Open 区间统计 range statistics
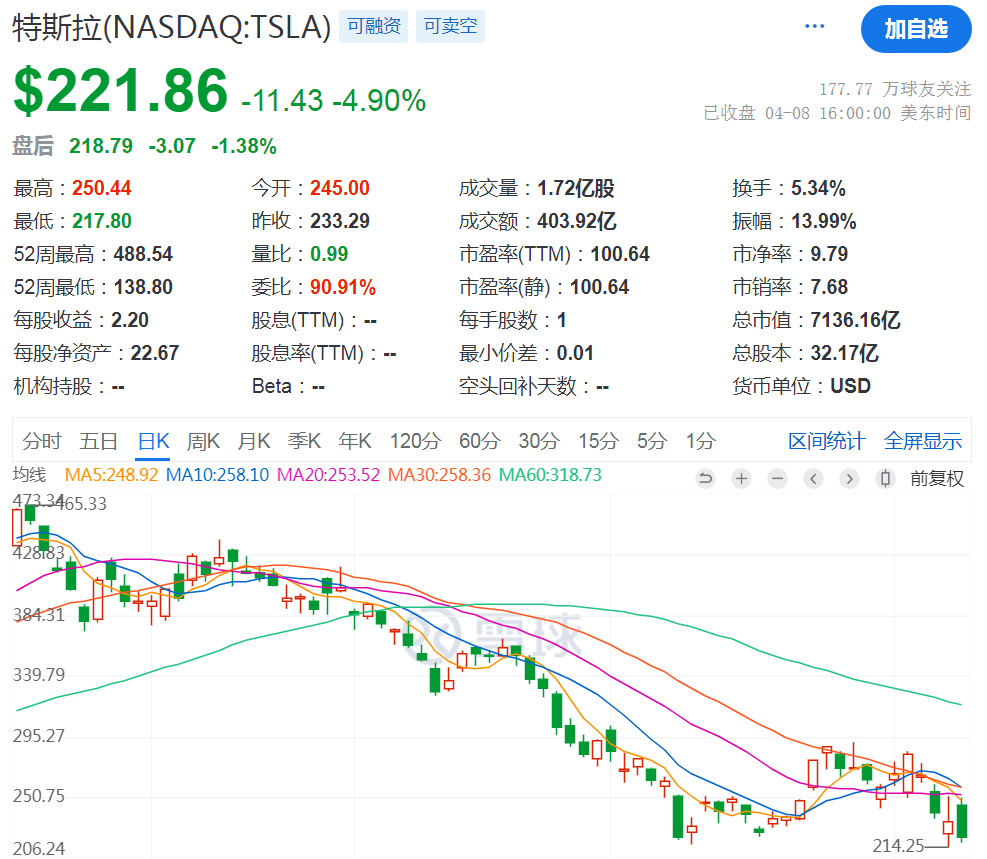This screenshot has height=859, width=987. [826, 441]
